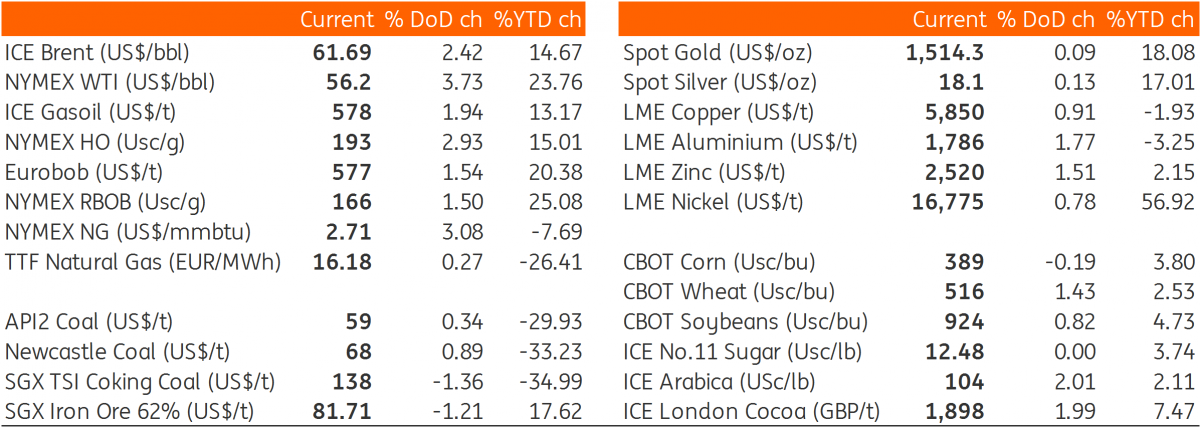Viewport: 1200px width, 427px height.
Task: Select the ICE Arabica (USc/lb) label
Action: point(716,382)
